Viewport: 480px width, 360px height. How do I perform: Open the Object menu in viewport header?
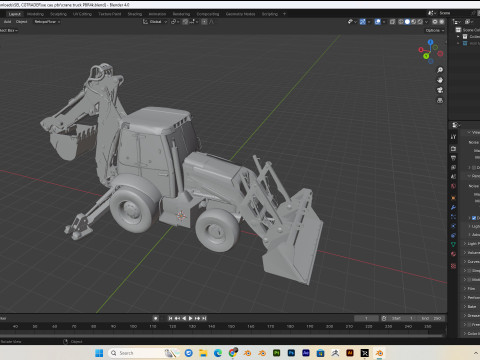click(x=22, y=22)
